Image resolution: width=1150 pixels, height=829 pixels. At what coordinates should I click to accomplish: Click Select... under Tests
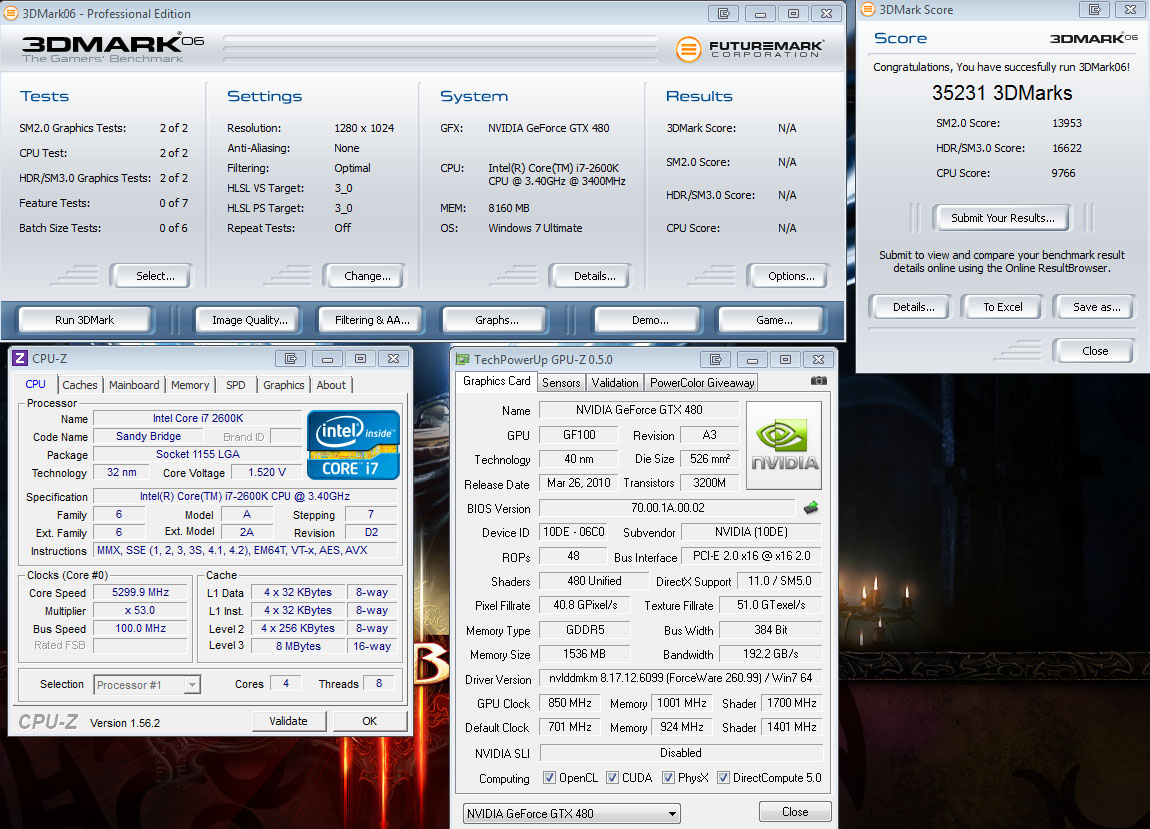(155, 276)
